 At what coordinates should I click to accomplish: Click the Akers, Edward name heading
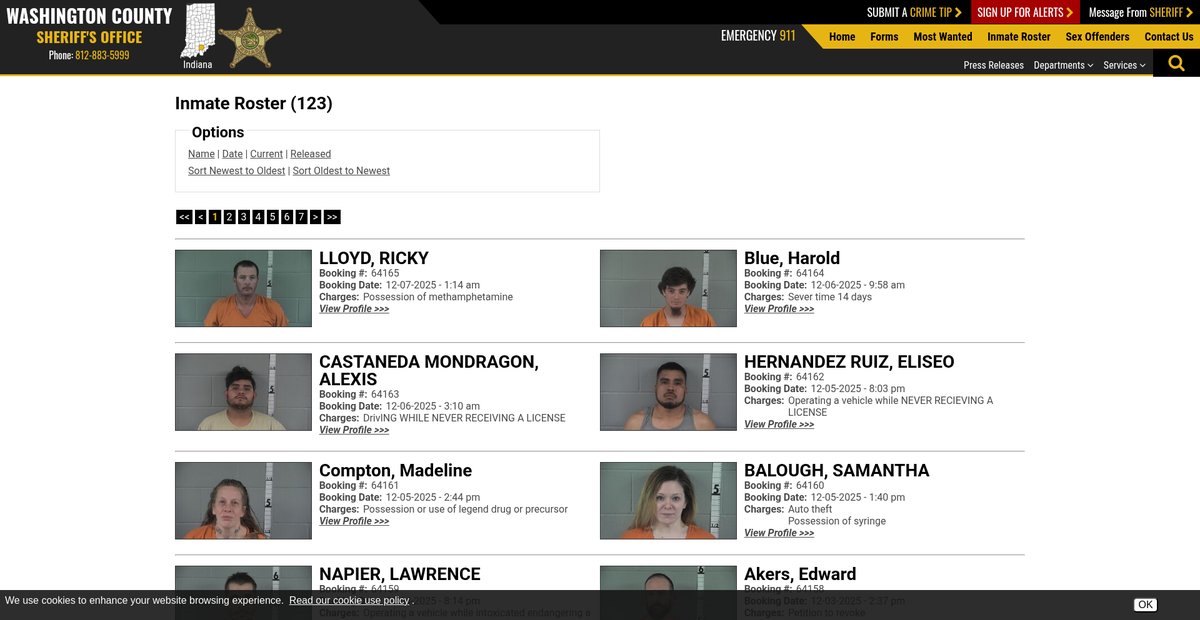click(800, 574)
